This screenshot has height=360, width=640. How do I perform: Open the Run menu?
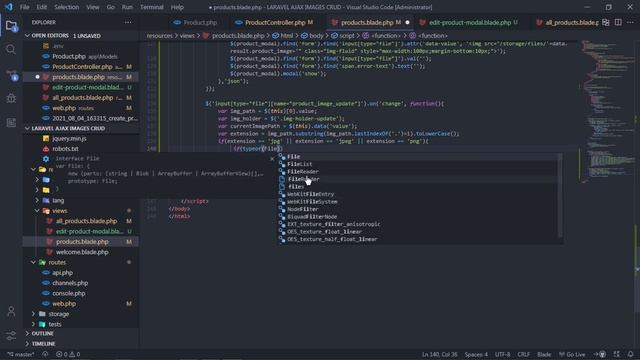(127, 7)
